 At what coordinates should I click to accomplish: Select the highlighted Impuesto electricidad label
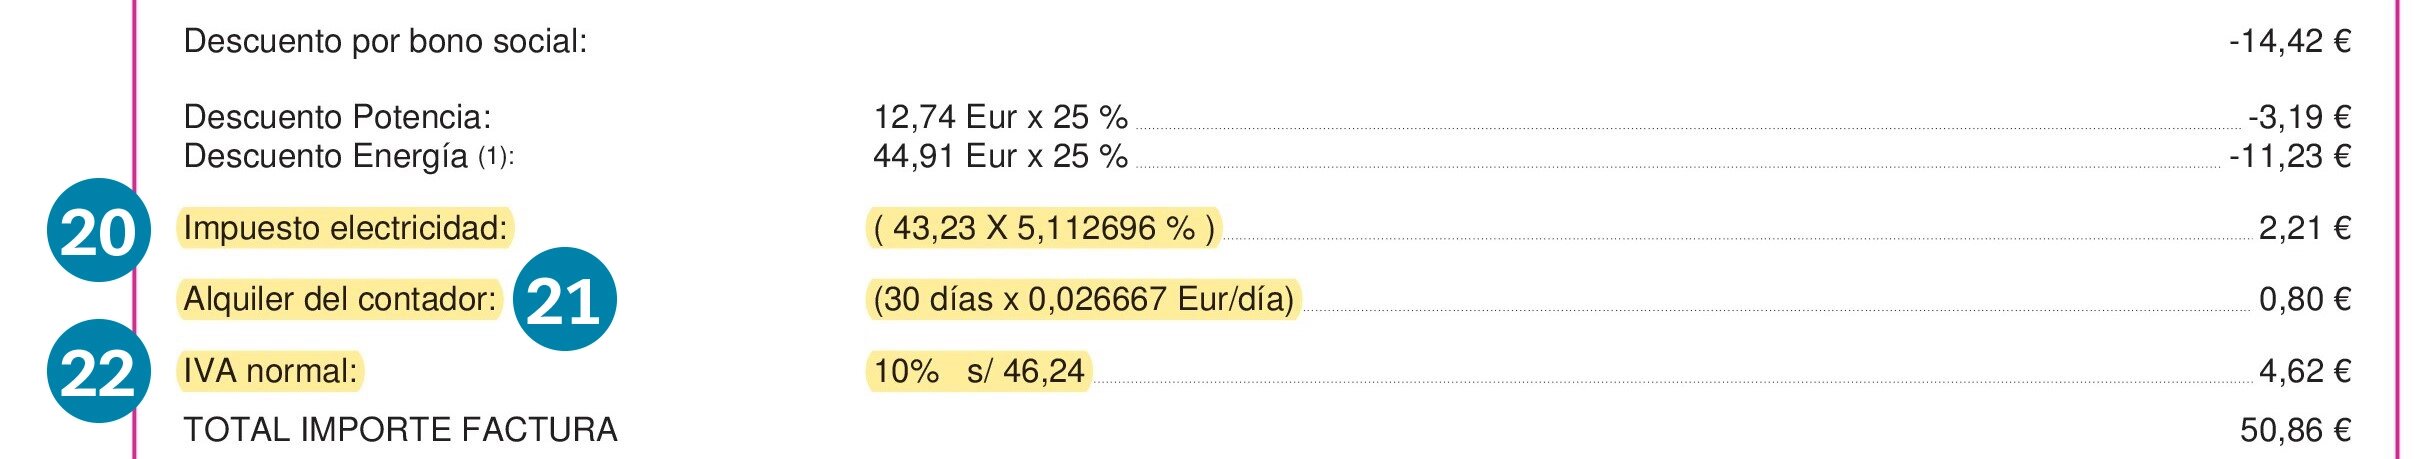click(x=345, y=228)
